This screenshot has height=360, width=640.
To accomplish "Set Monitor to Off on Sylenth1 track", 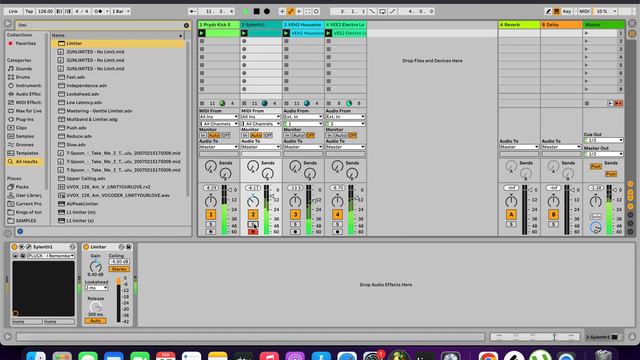I will (x=268, y=136).
